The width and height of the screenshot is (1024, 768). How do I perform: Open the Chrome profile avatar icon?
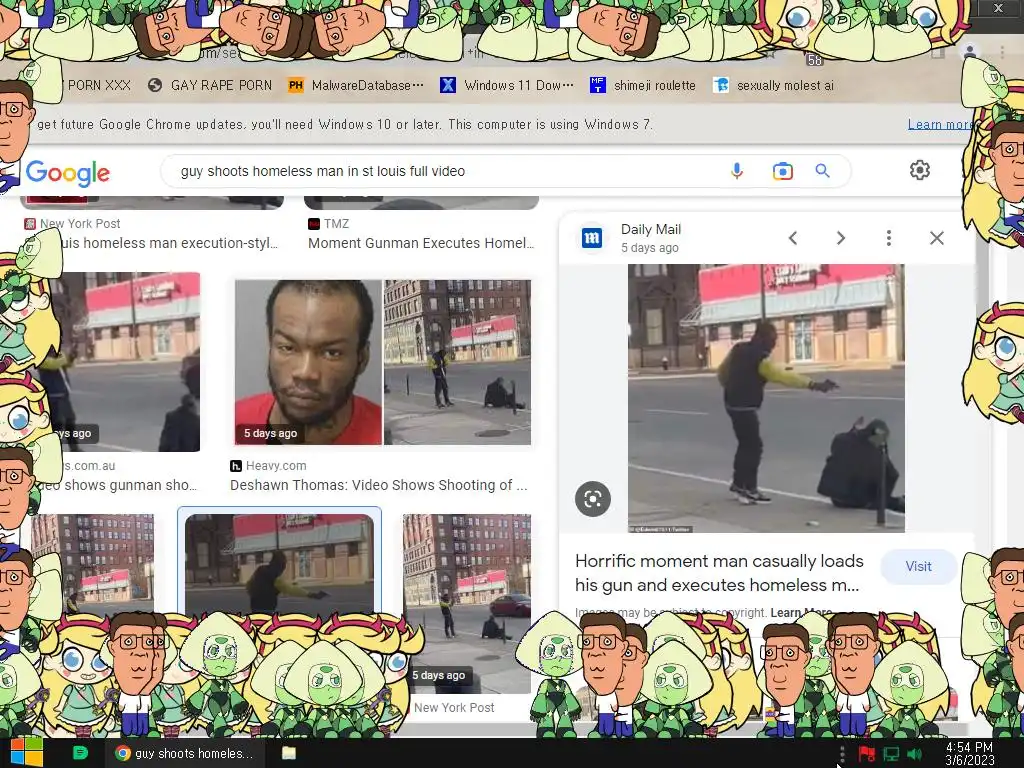(970, 51)
